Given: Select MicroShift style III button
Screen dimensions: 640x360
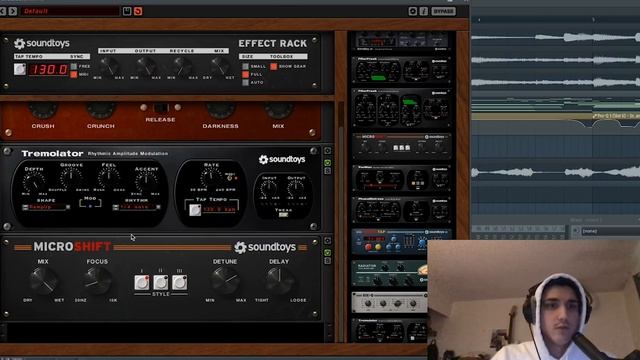Looking at the screenshot, I should 179,282.
